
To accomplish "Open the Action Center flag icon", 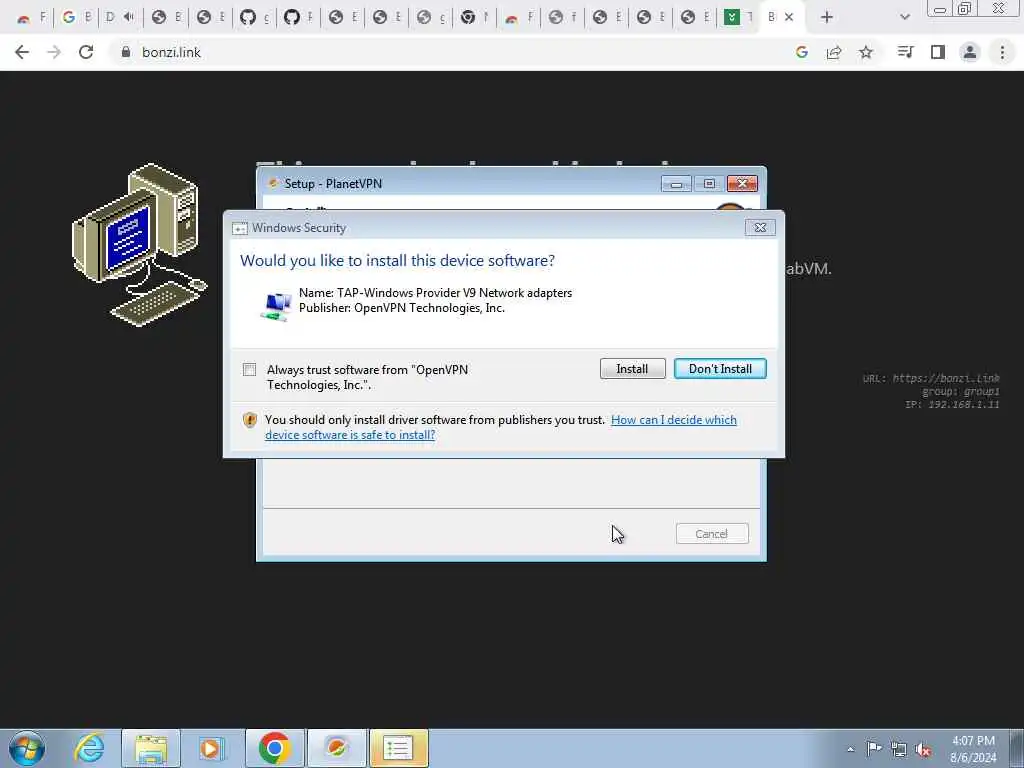I will [x=874, y=749].
